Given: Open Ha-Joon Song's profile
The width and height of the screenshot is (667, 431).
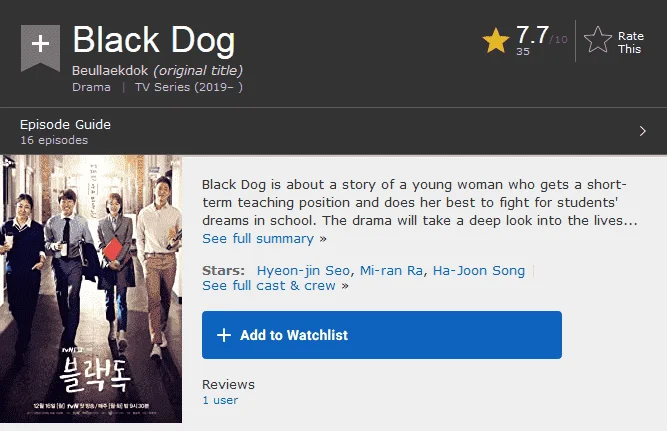Looking at the screenshot, I should (479, 271).
